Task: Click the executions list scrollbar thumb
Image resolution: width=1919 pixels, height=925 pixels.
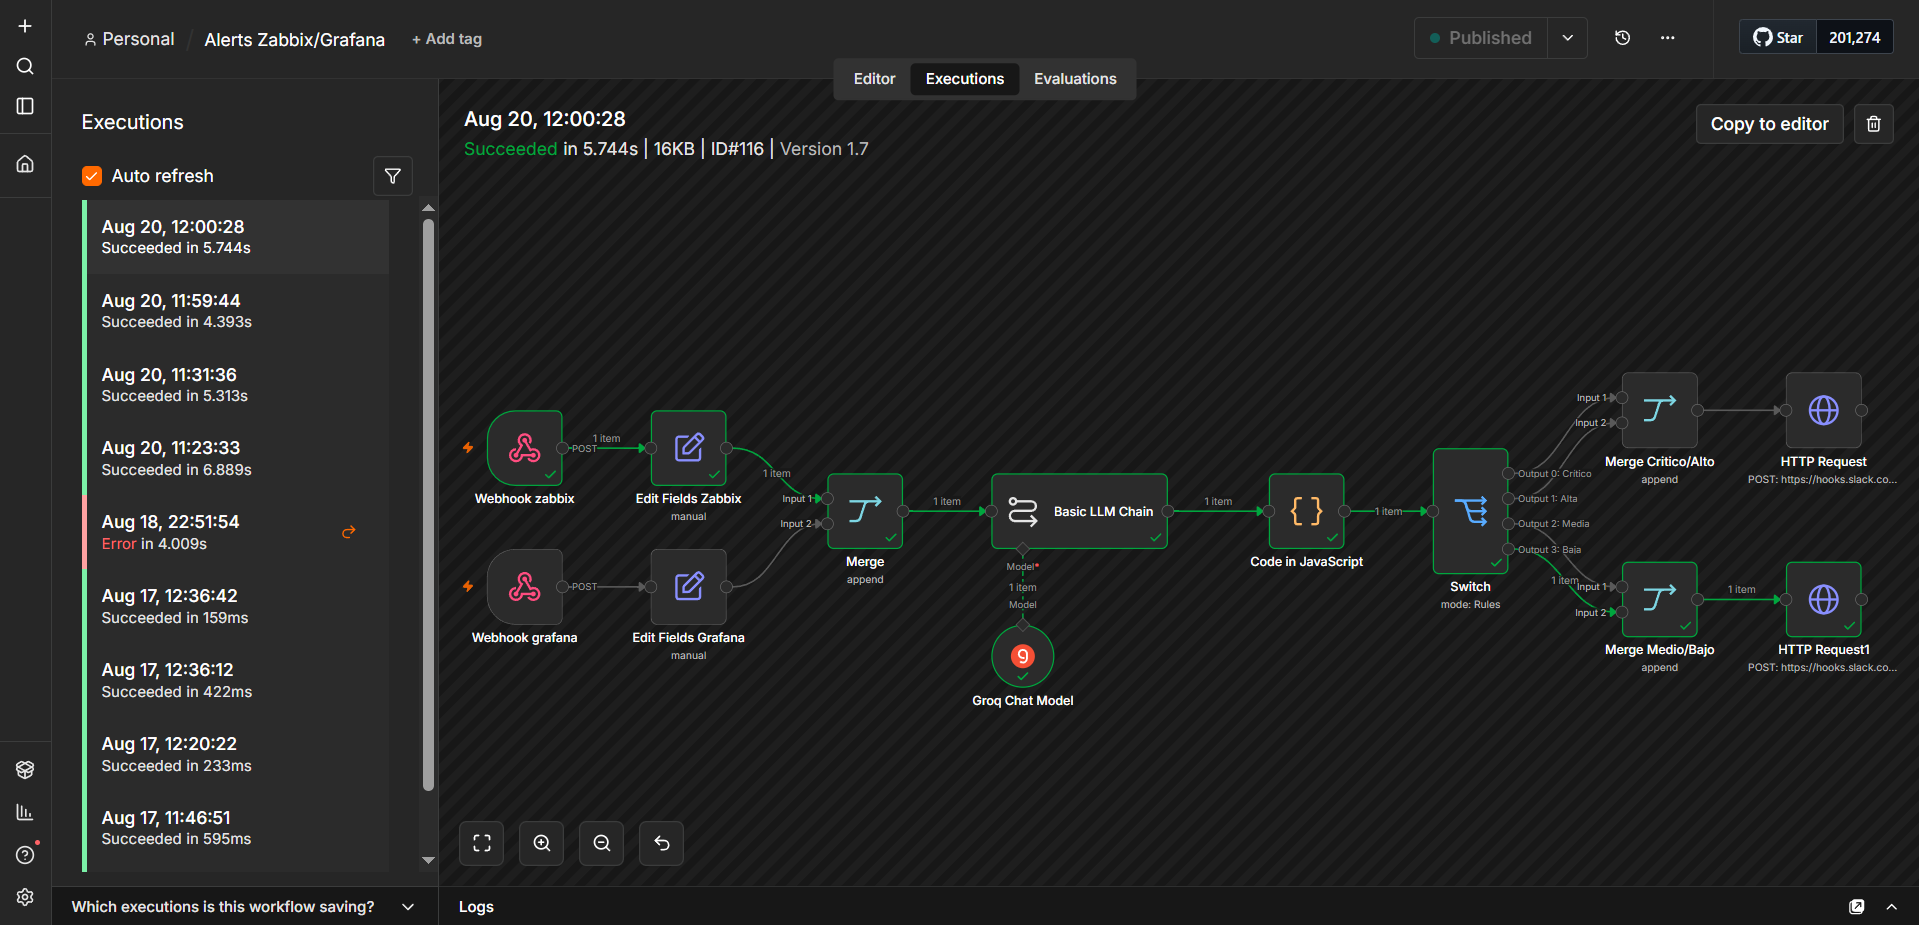Action: click(x=428, y=505)
